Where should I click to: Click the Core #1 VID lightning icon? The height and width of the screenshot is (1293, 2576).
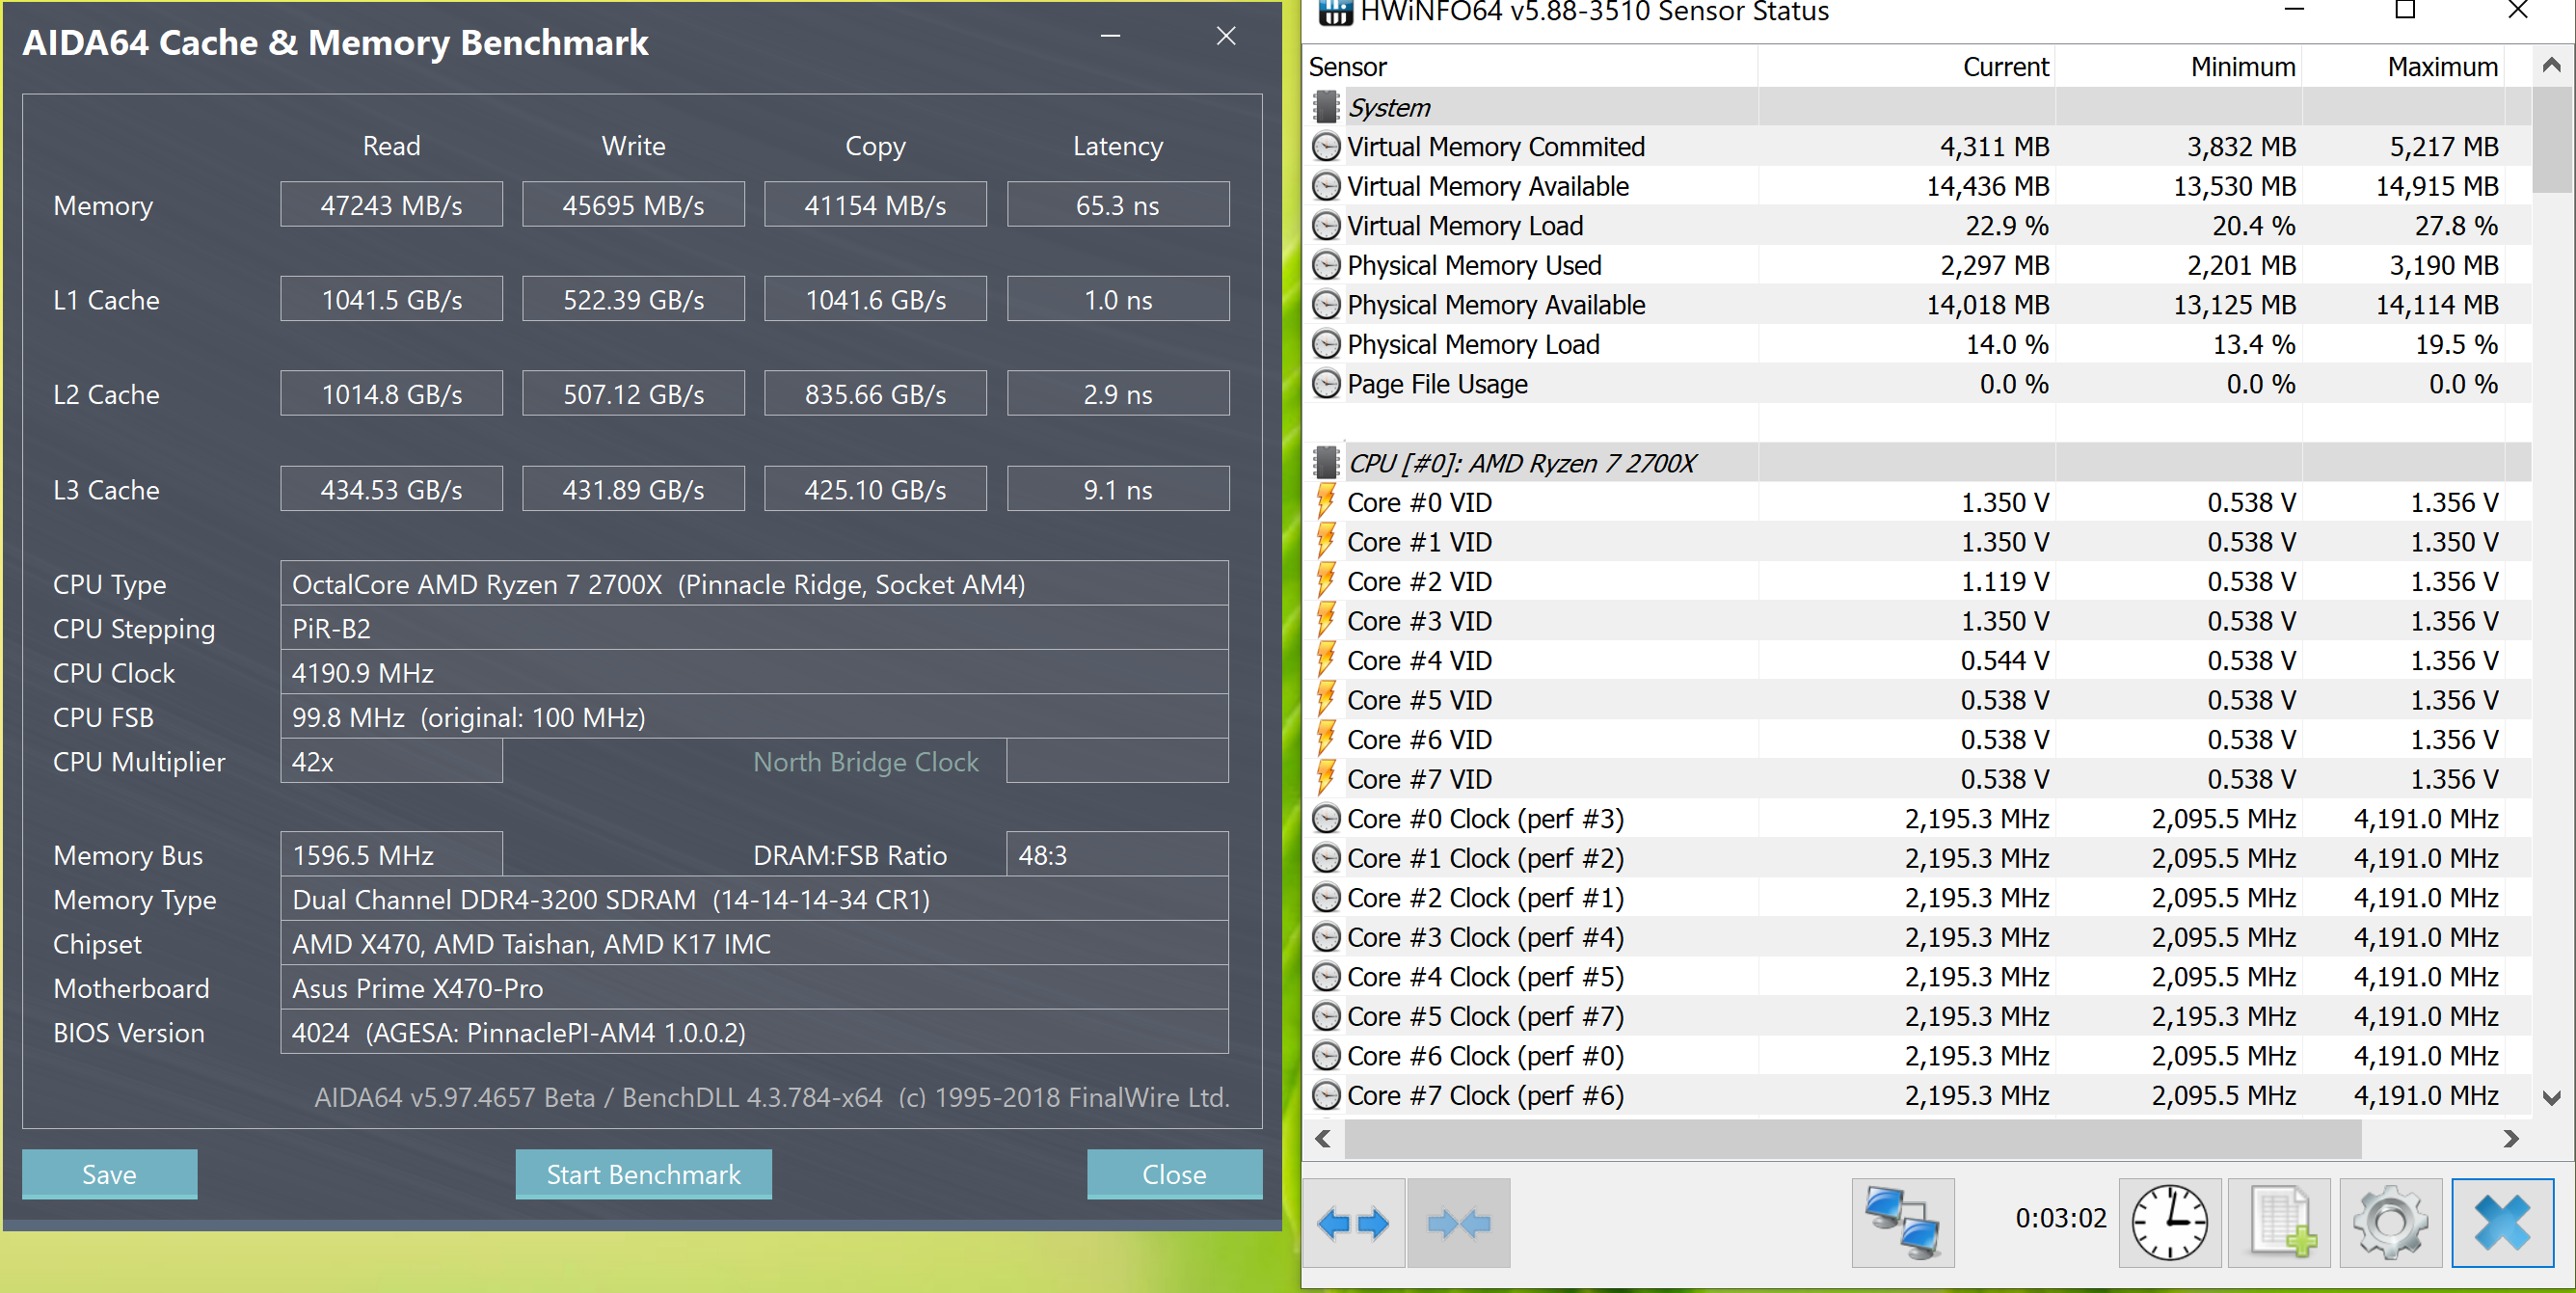pos(1326,542)
